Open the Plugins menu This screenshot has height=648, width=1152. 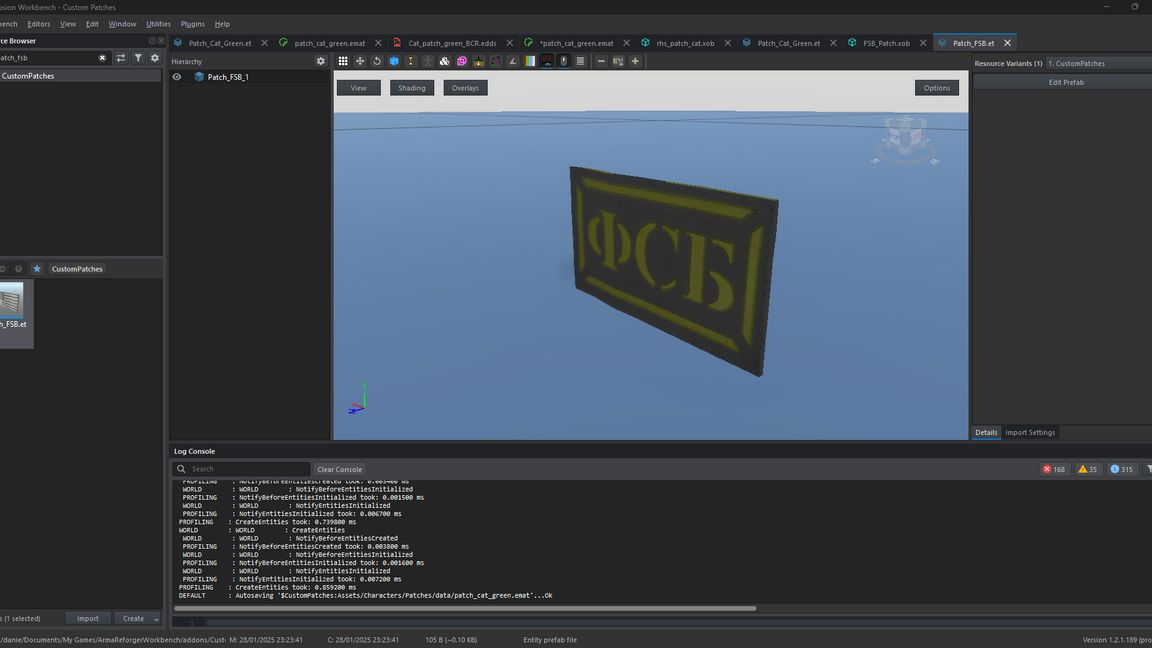(193, 24)
